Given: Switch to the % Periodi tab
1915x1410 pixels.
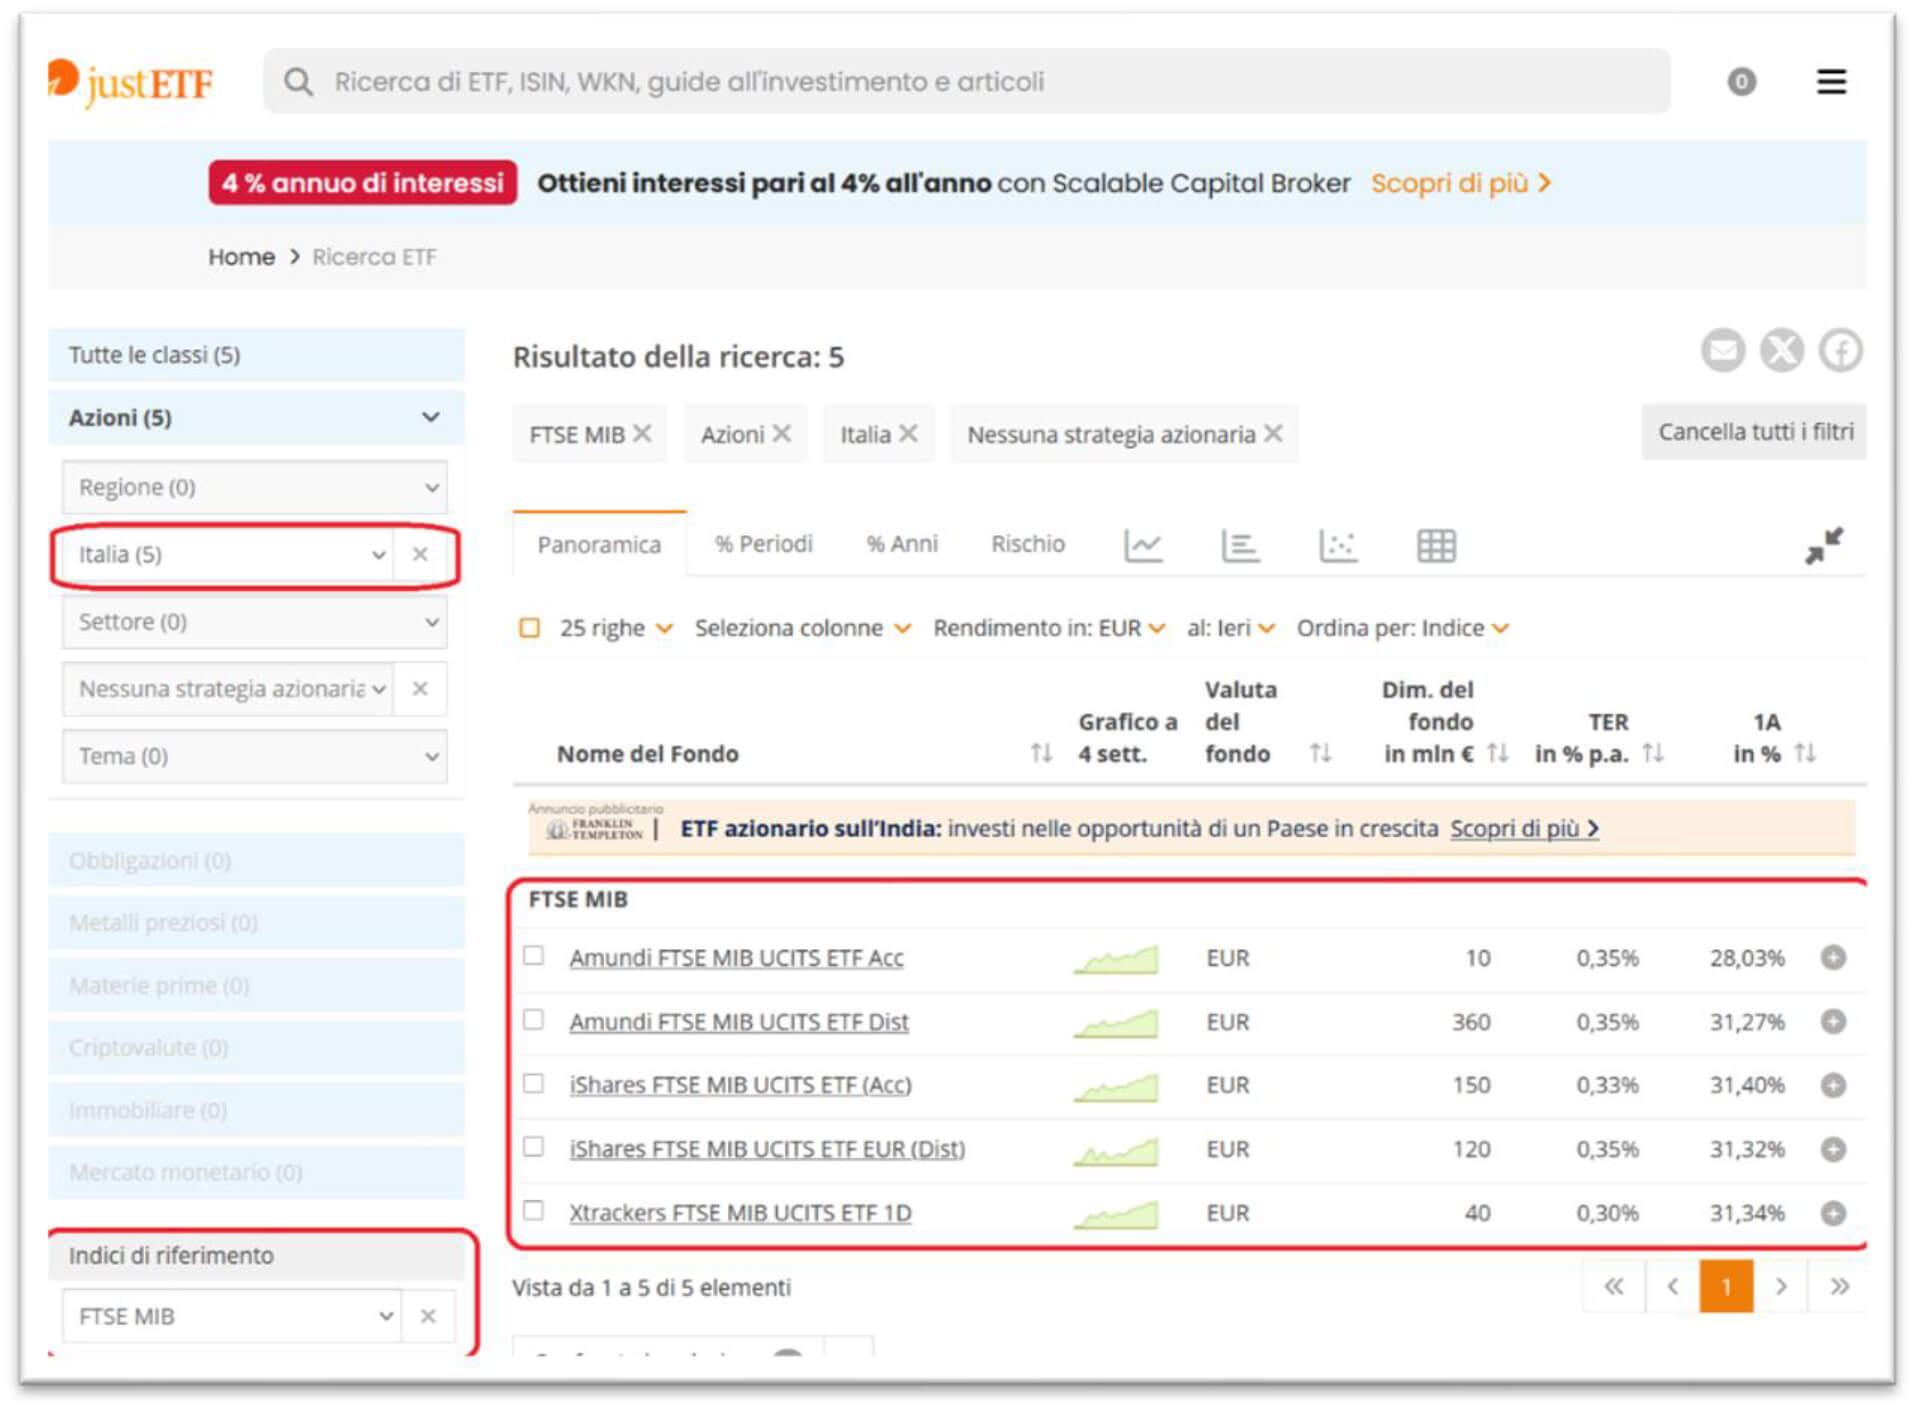Looking at the screenshot, I should 763,544.
